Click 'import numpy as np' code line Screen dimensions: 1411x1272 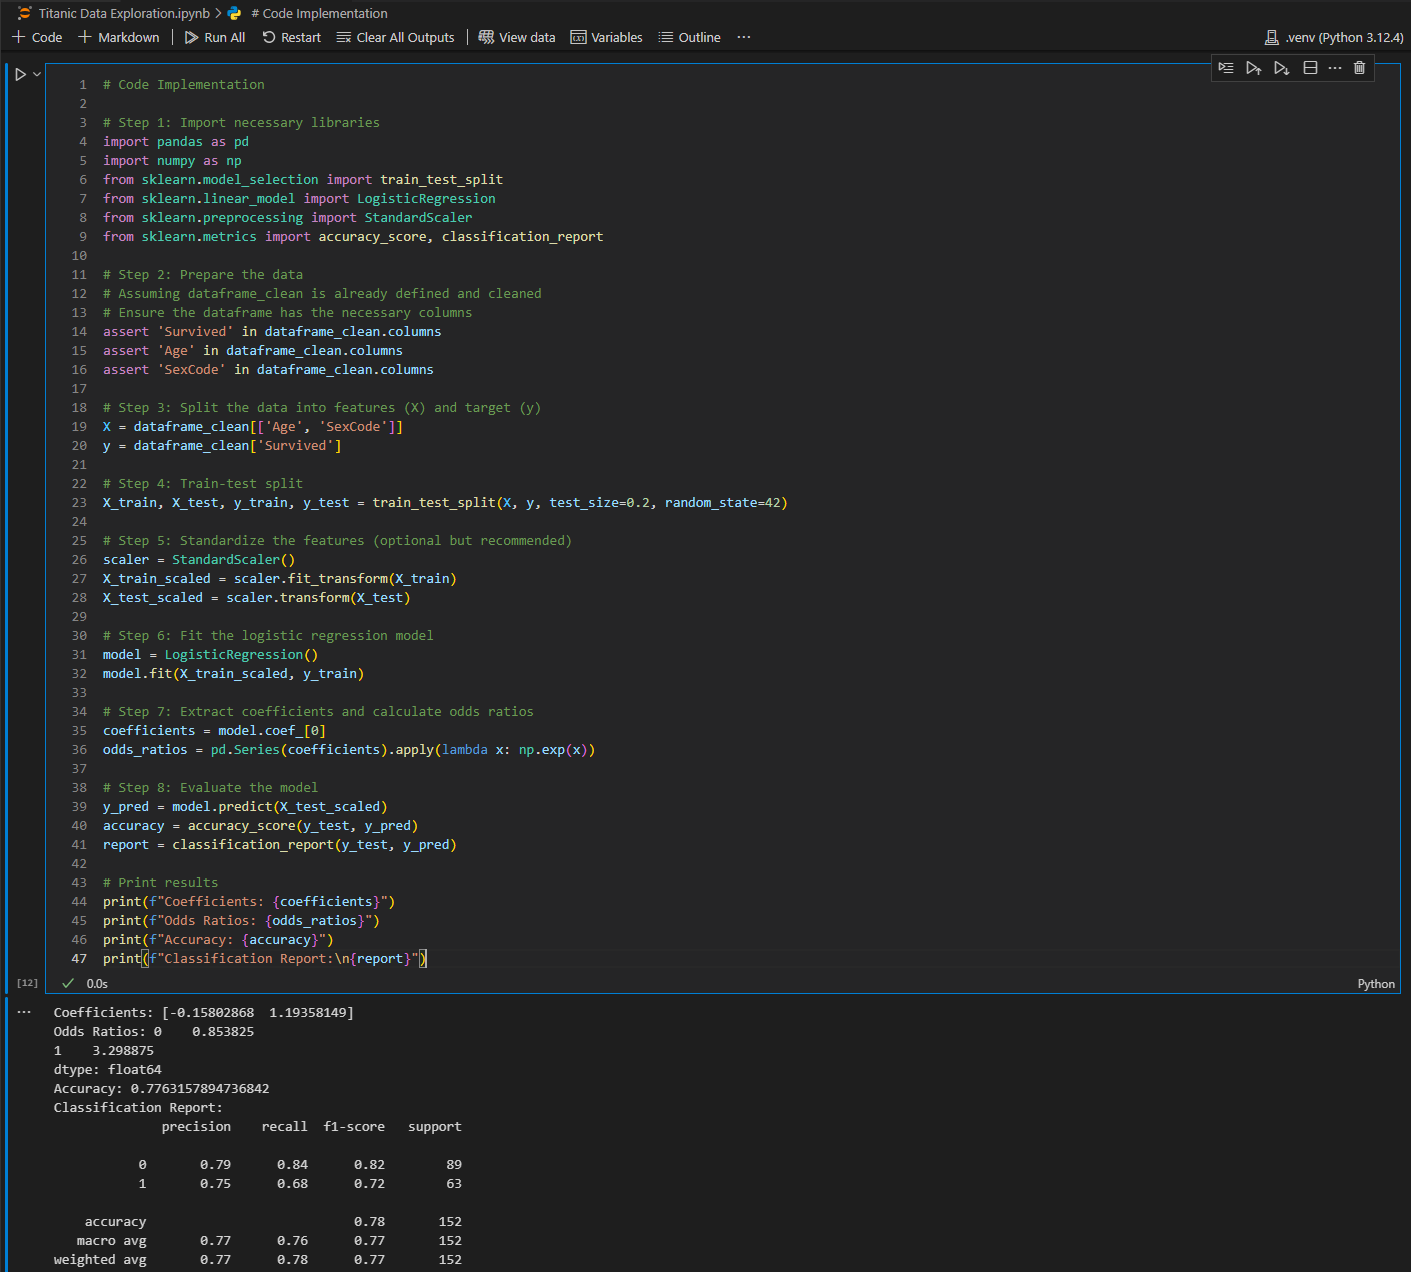[172, 161]
